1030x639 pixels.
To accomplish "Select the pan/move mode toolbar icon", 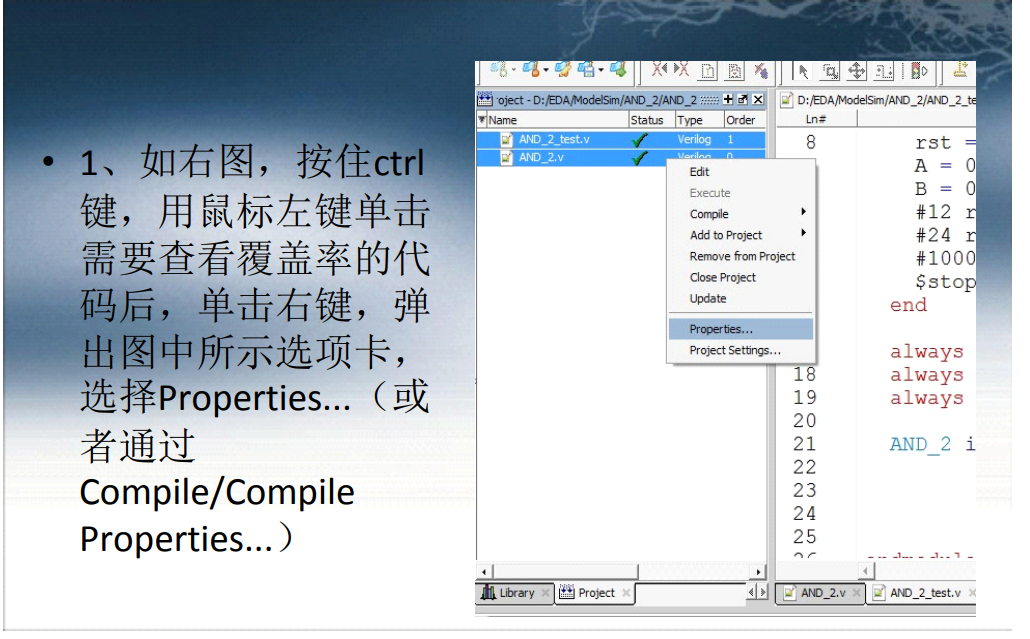I will point(858,70).
